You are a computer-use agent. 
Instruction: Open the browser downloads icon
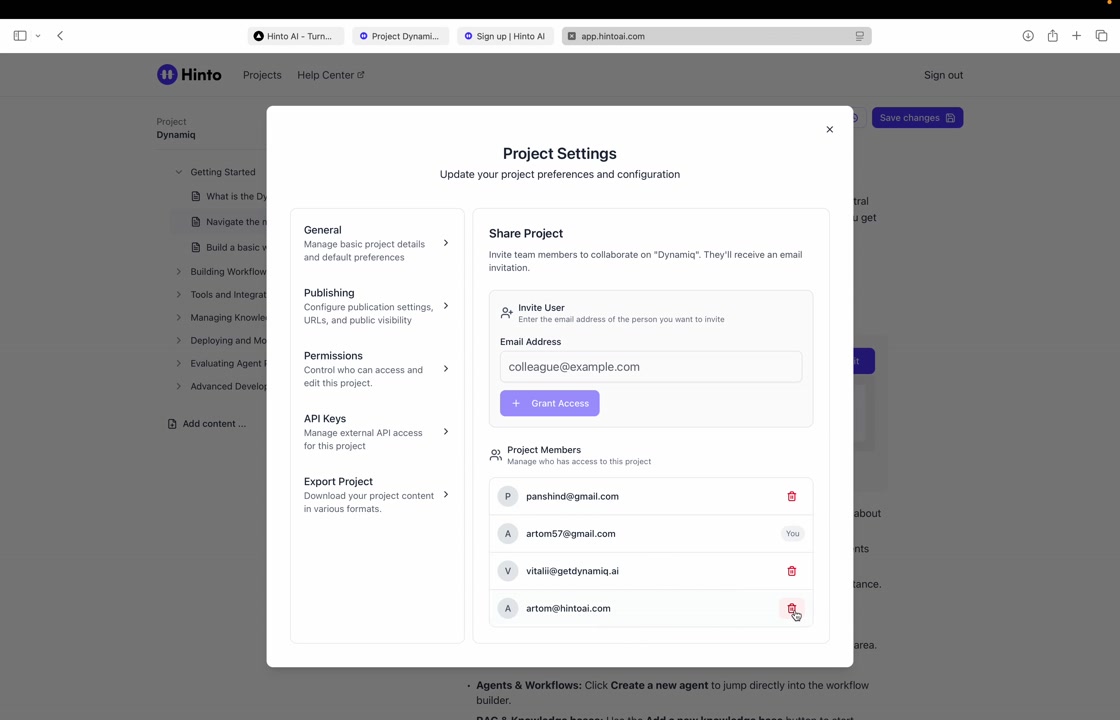(x=1027, y=36)
